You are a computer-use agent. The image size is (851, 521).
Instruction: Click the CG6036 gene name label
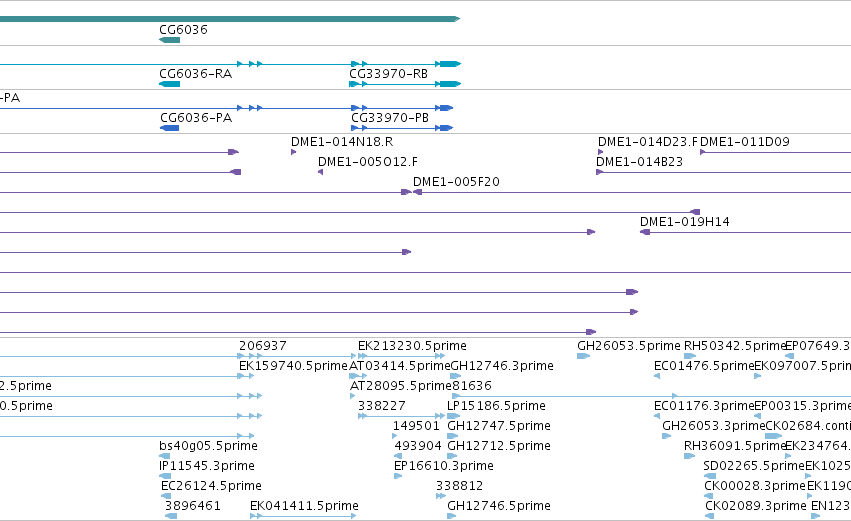(x=183, y=30)
